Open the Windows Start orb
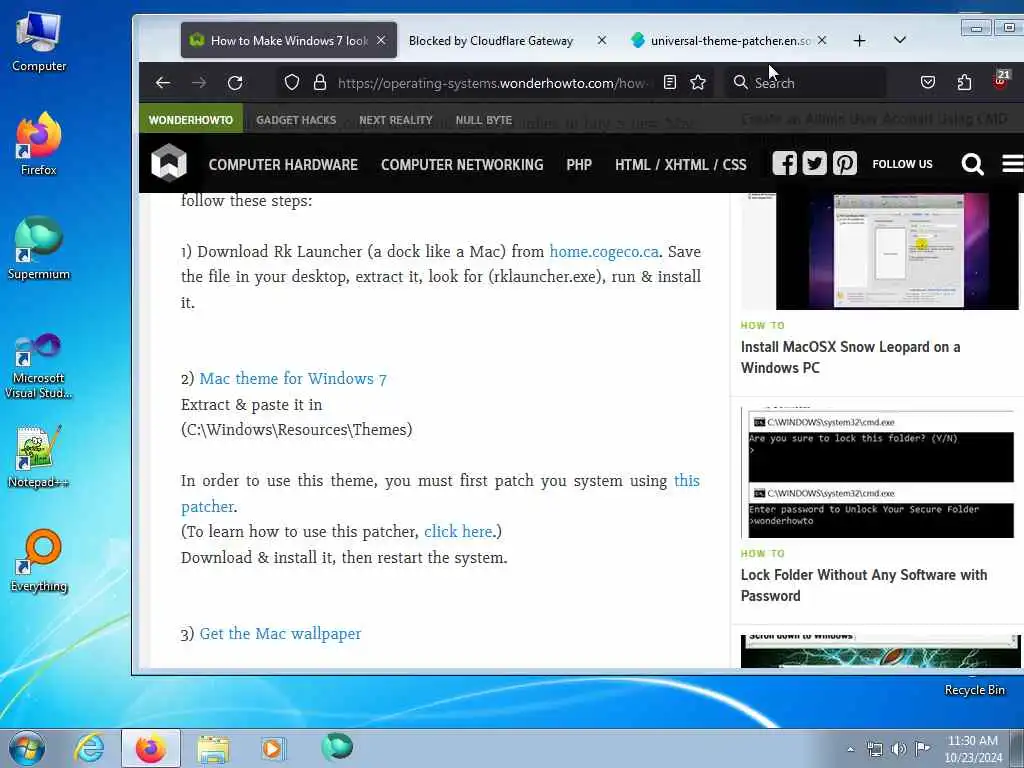The height and width of the screenshot is (768, 1024). point(27,748)
